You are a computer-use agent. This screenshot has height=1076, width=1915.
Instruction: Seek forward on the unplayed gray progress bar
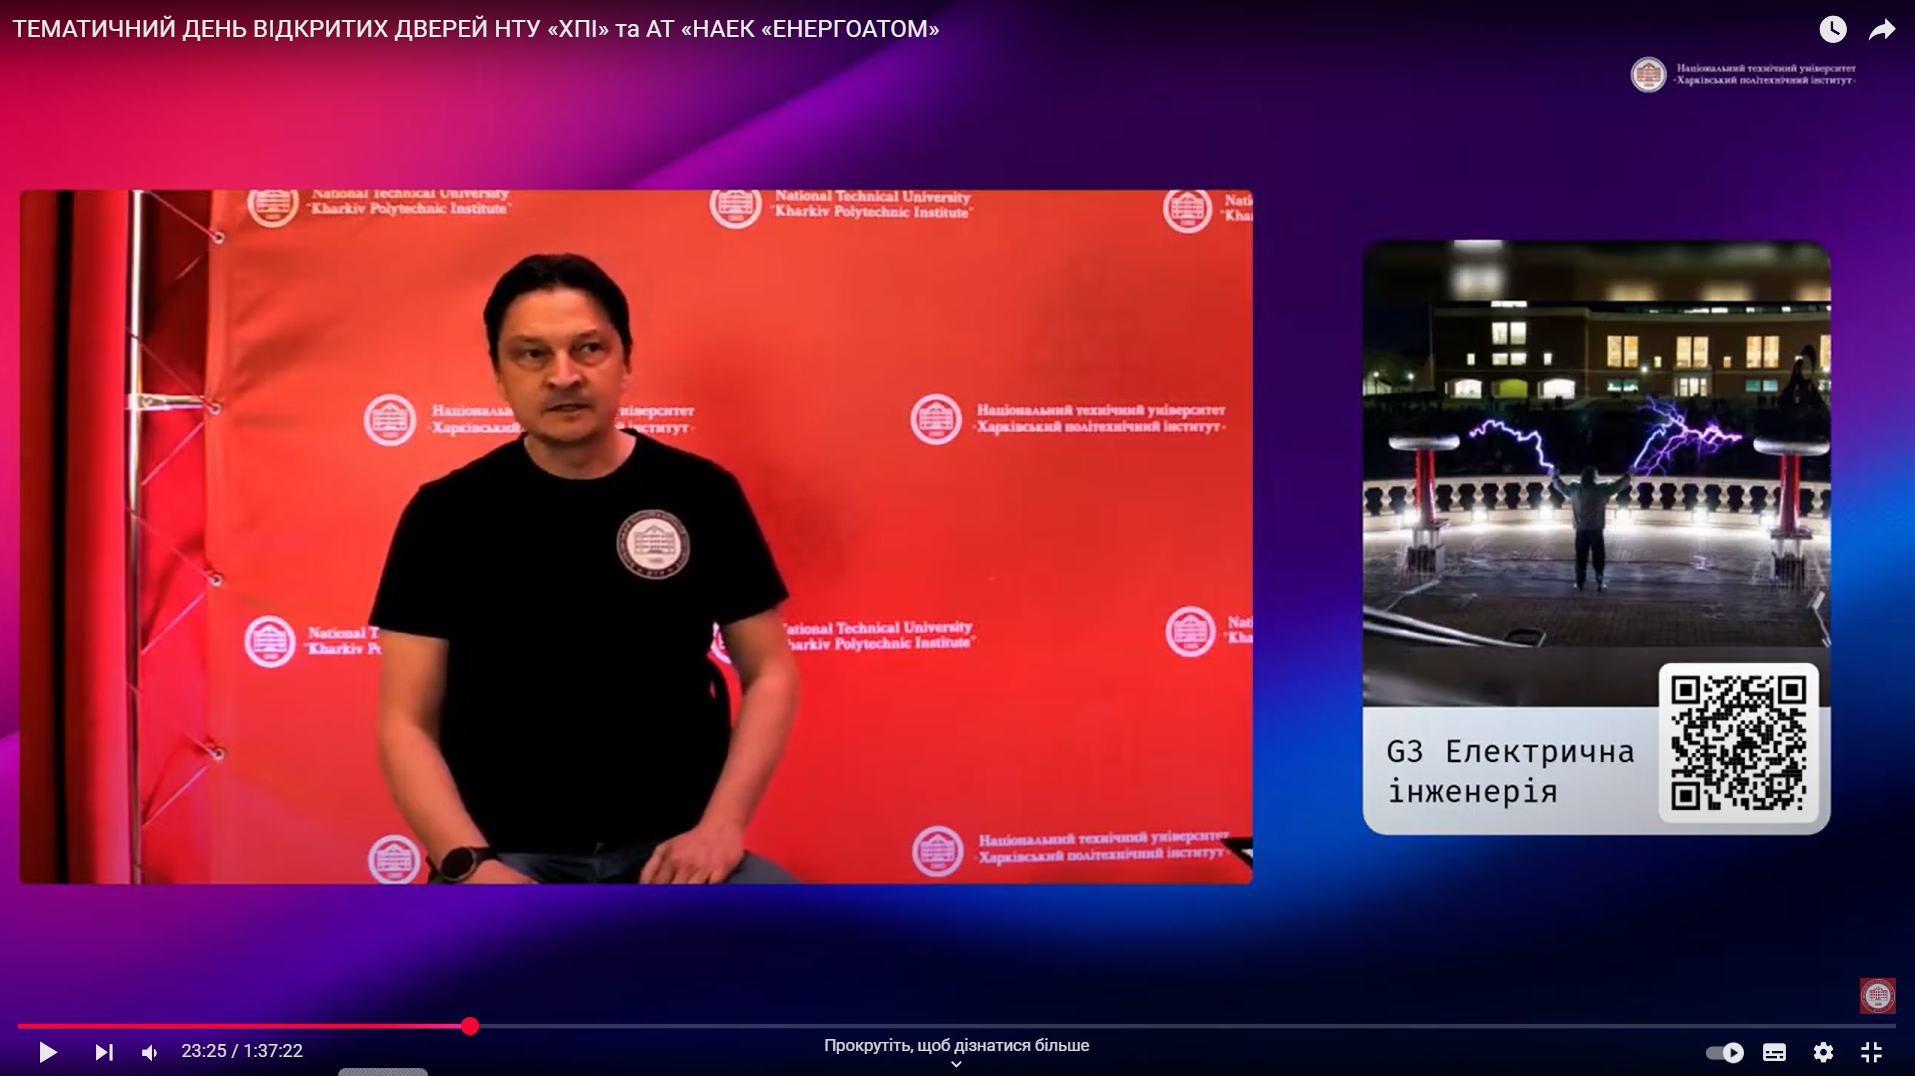(x=1100, y=1026)
